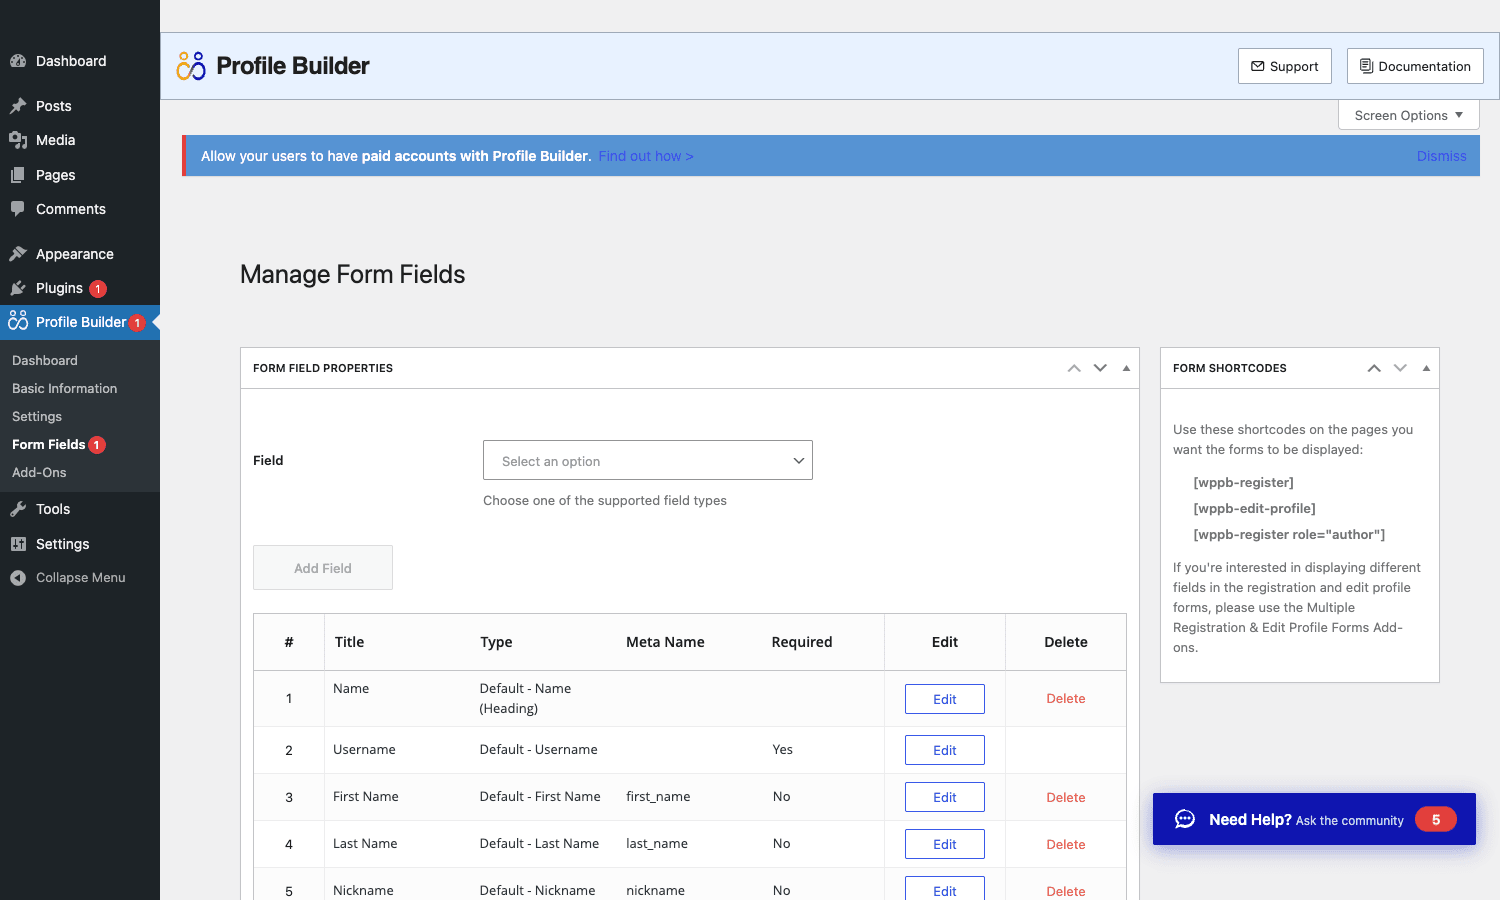Click the Pages icon in sidebar
The width and height of the screenshot is (1500, 900).
tap(18, 175)
